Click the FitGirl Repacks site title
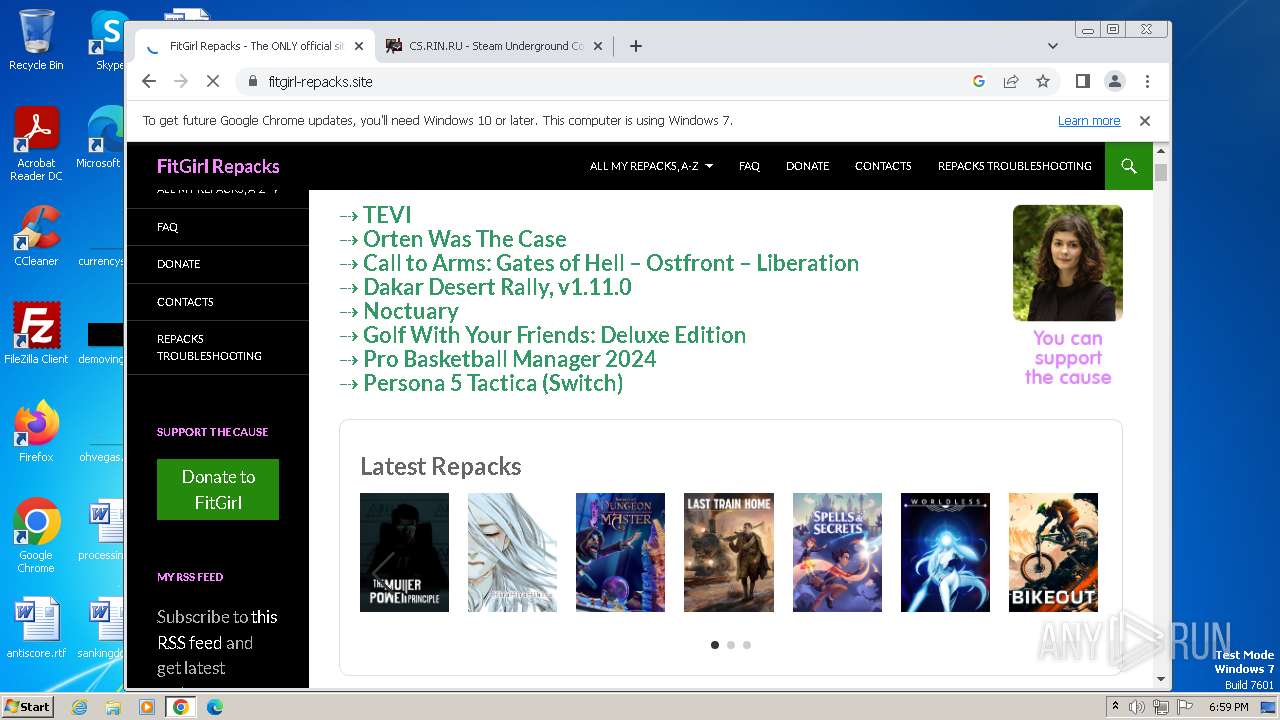Viewport: 1280px width, 720px height. 218,167
